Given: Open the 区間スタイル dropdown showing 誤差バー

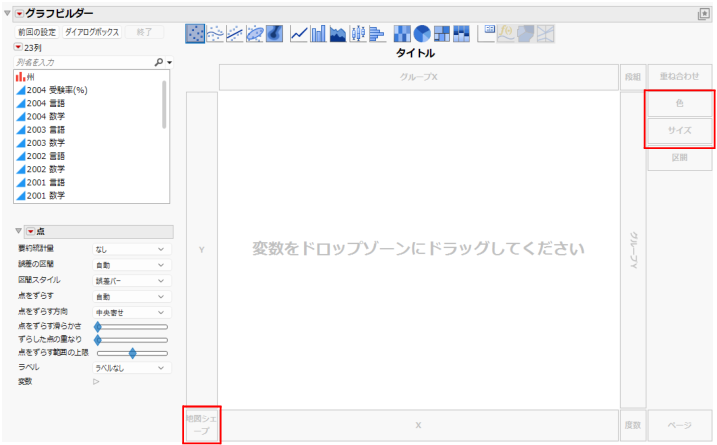Looking at the screenshot, I should click(132, 281).
